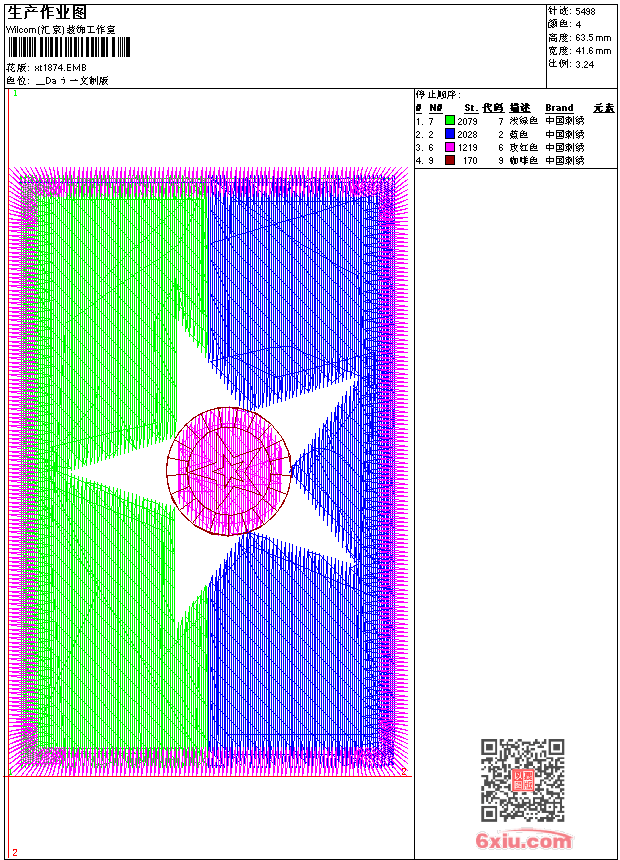Click stitch count 2079 in row 1
Viewport: 620px width, 860px height.
click(x=467, y=121)
